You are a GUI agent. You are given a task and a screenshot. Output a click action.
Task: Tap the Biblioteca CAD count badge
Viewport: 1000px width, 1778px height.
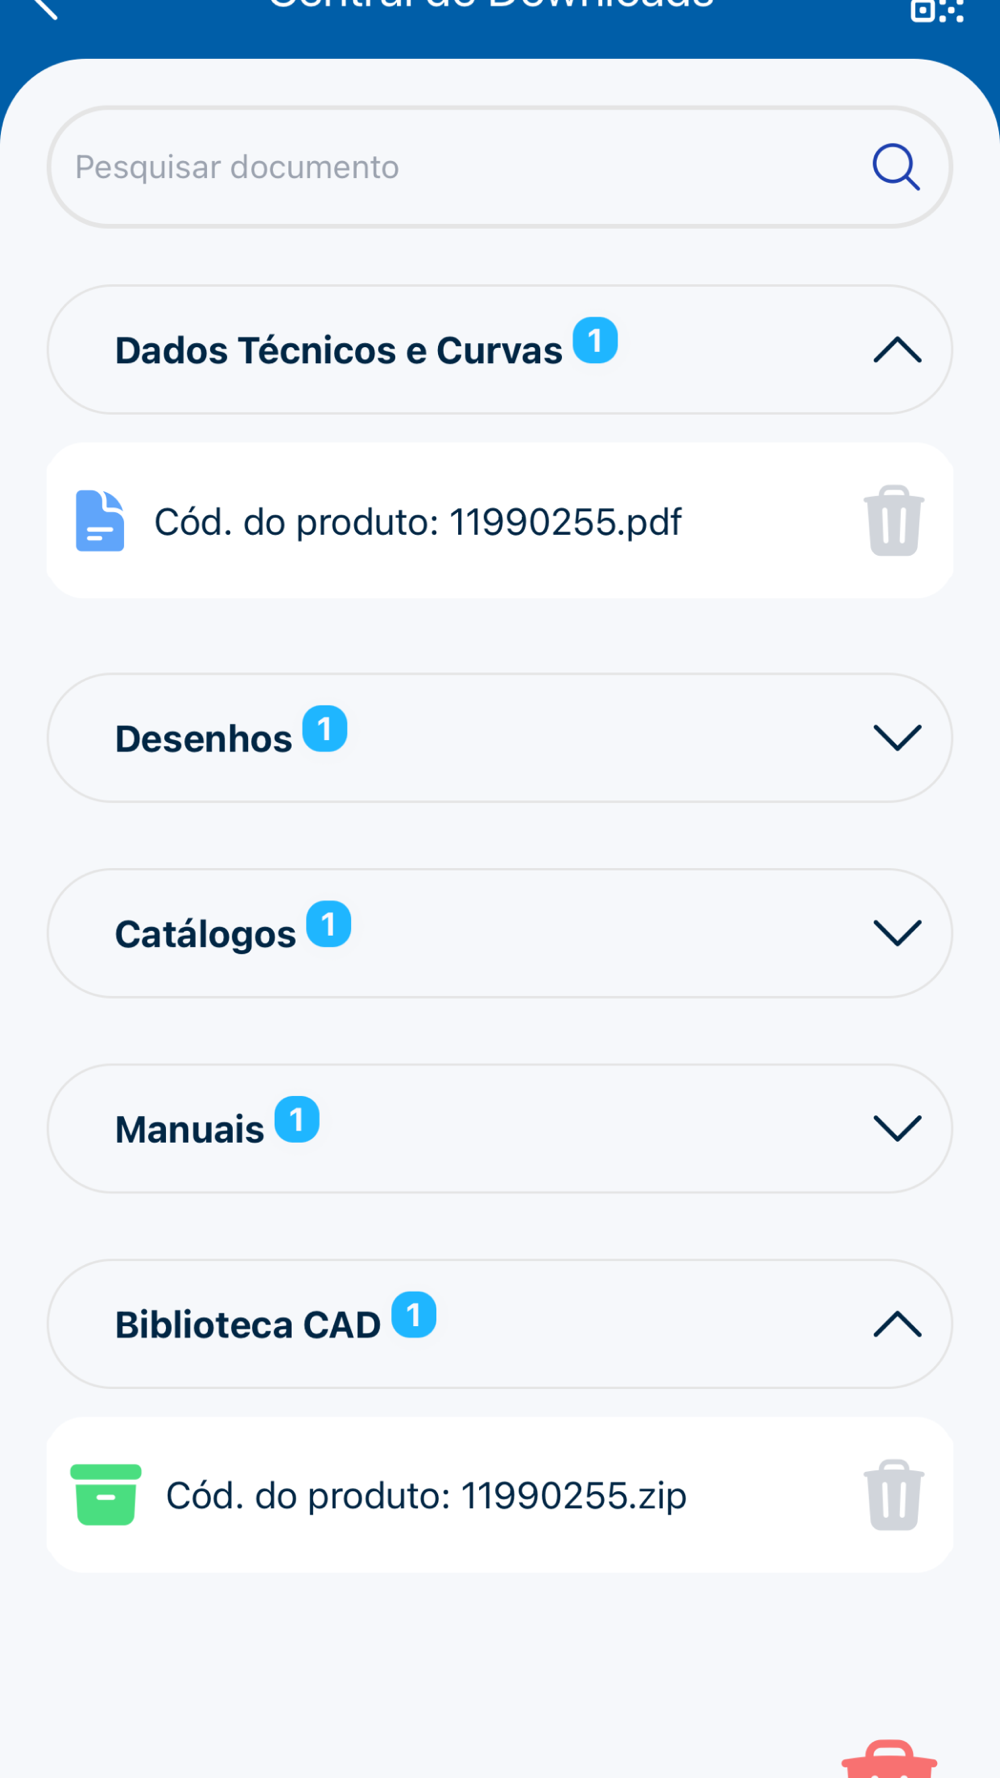(x=413, y=1315)
